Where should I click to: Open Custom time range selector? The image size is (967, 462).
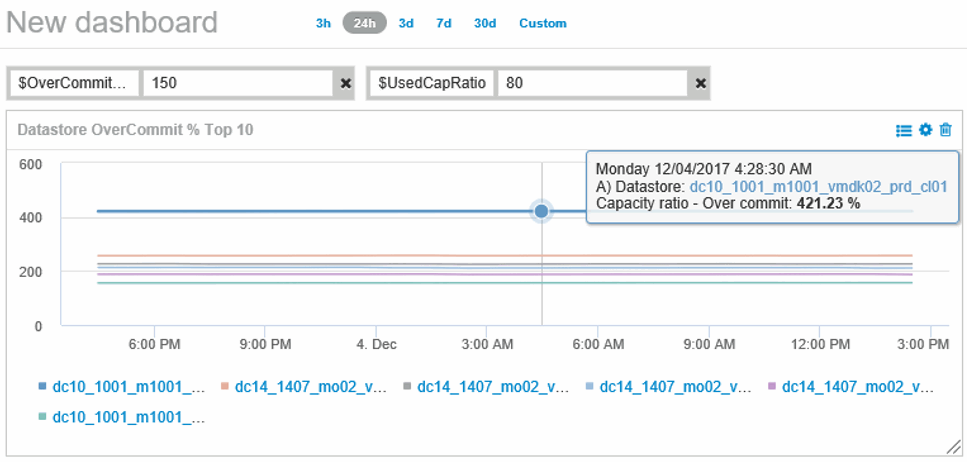542,23
